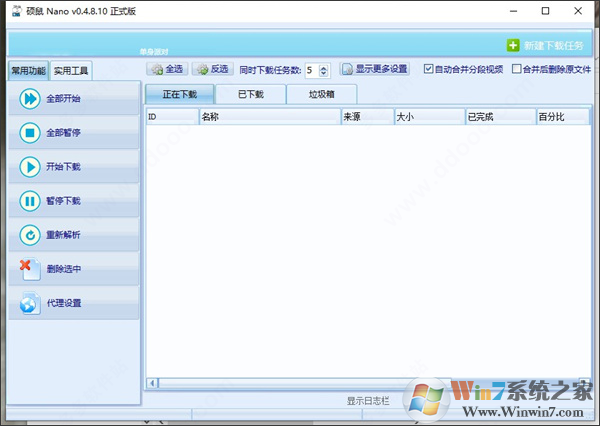600x426 pixels.
Task: Switch to 常用功能 tab
Action: 28,71
